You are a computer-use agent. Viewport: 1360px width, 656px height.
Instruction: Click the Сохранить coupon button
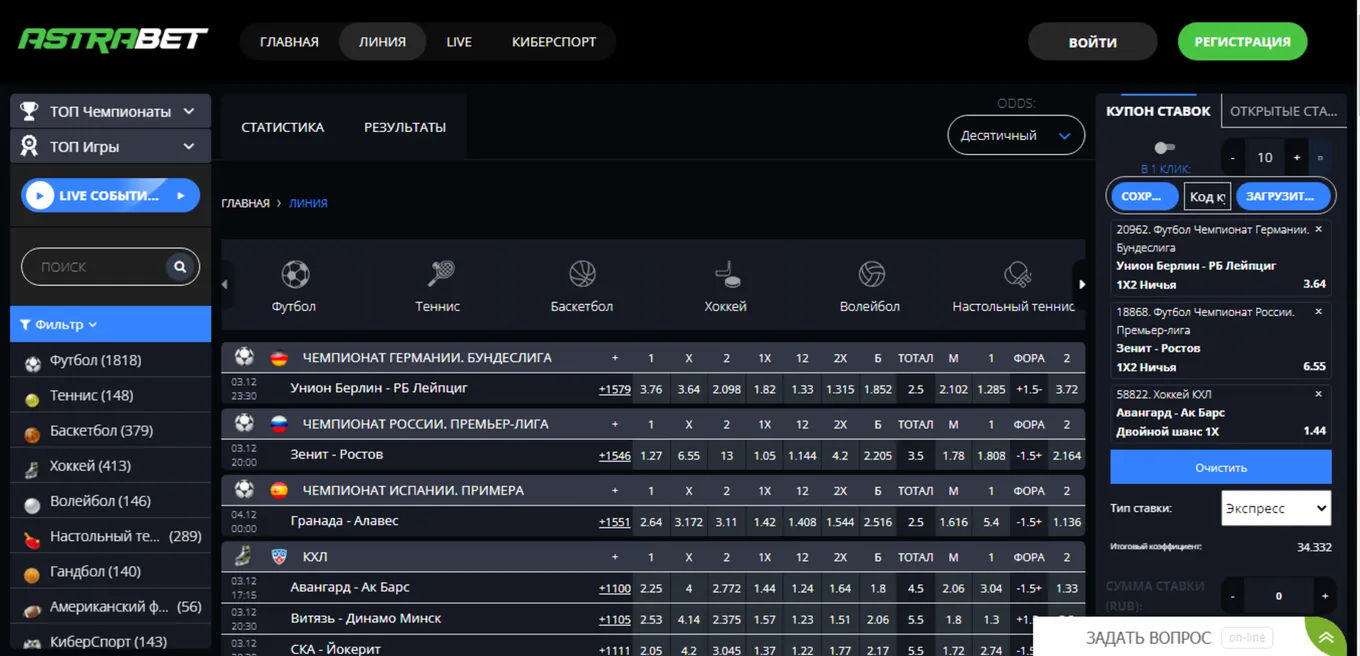click(1145, 196)
